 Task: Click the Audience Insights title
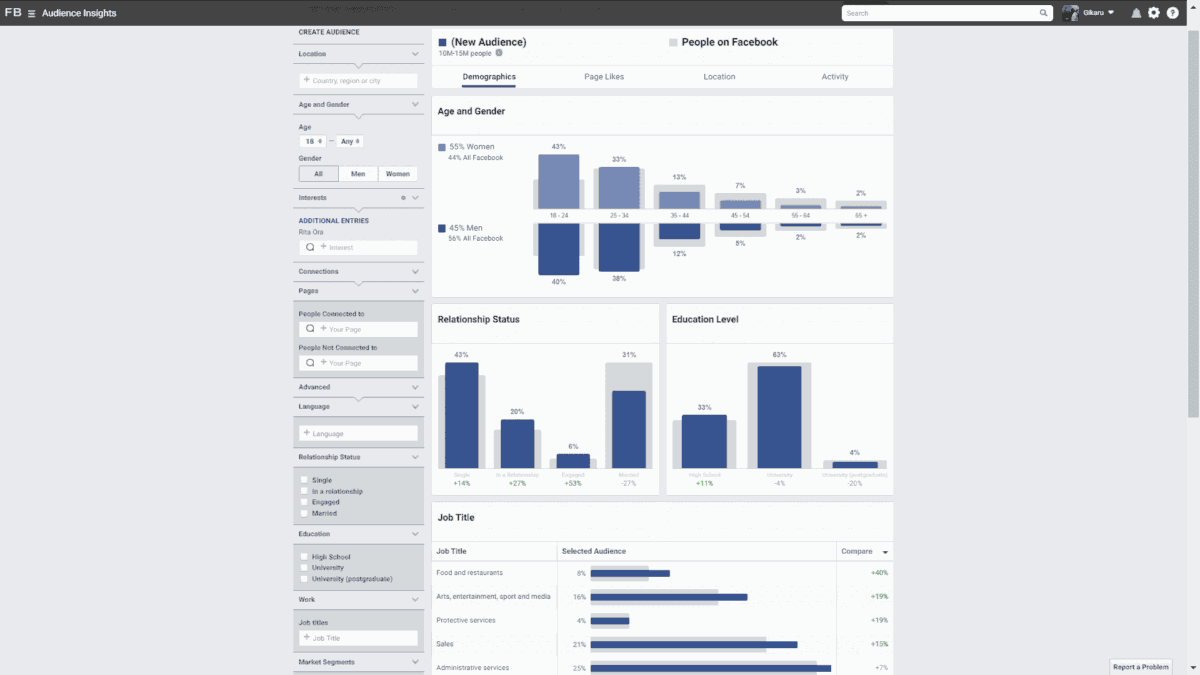[79, 13]
